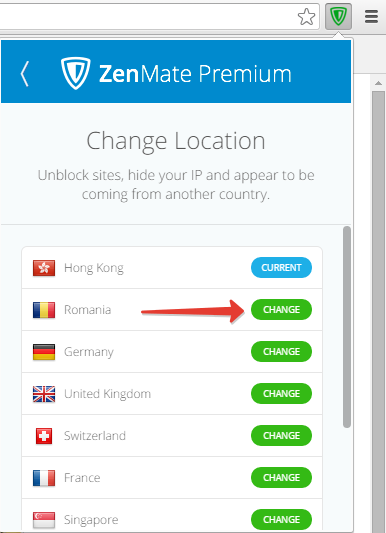Change location to United Kingdom
This screenshot has height=533, width=386.
[281, 393]
